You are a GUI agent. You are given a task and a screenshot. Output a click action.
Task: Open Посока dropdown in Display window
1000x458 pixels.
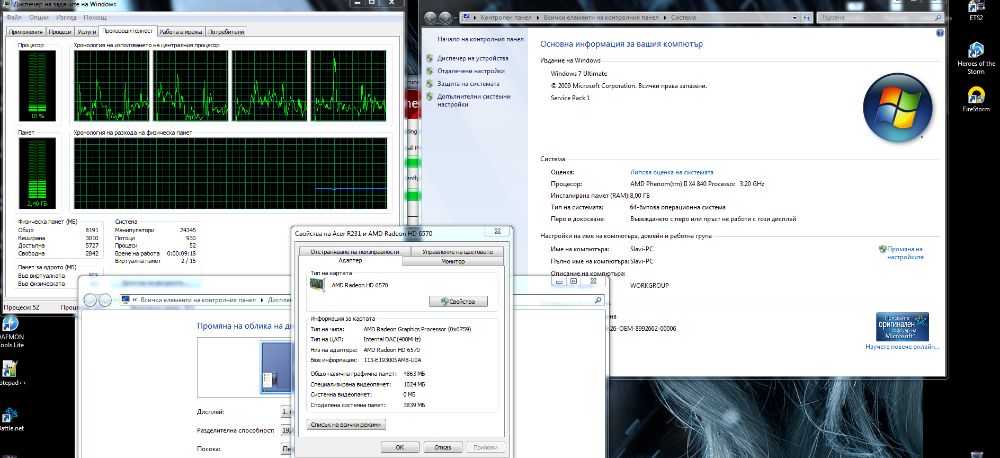point(285,449)
